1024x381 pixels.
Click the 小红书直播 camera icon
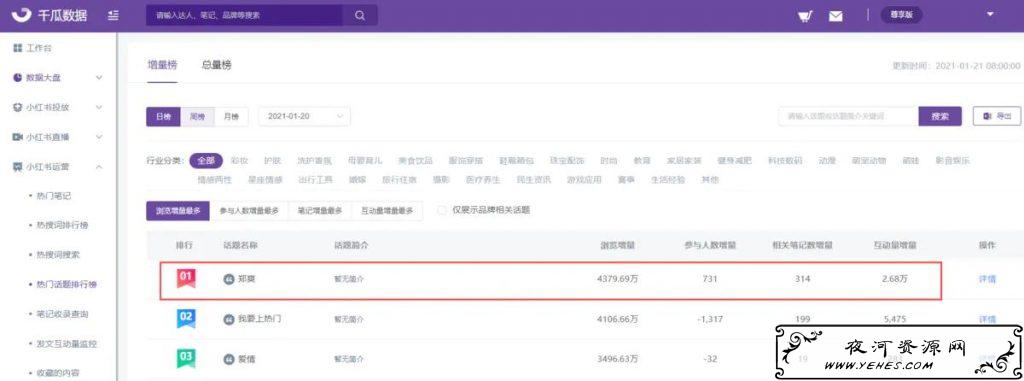[18, 137]
